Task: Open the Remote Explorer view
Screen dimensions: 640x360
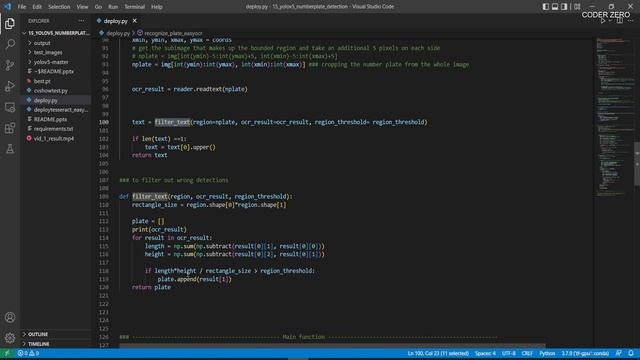Action: (10, 107)
